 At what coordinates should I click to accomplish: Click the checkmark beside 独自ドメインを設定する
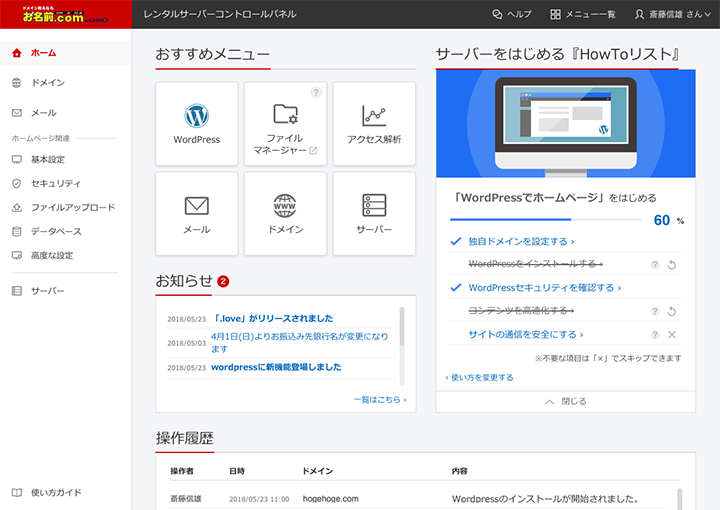456,241
